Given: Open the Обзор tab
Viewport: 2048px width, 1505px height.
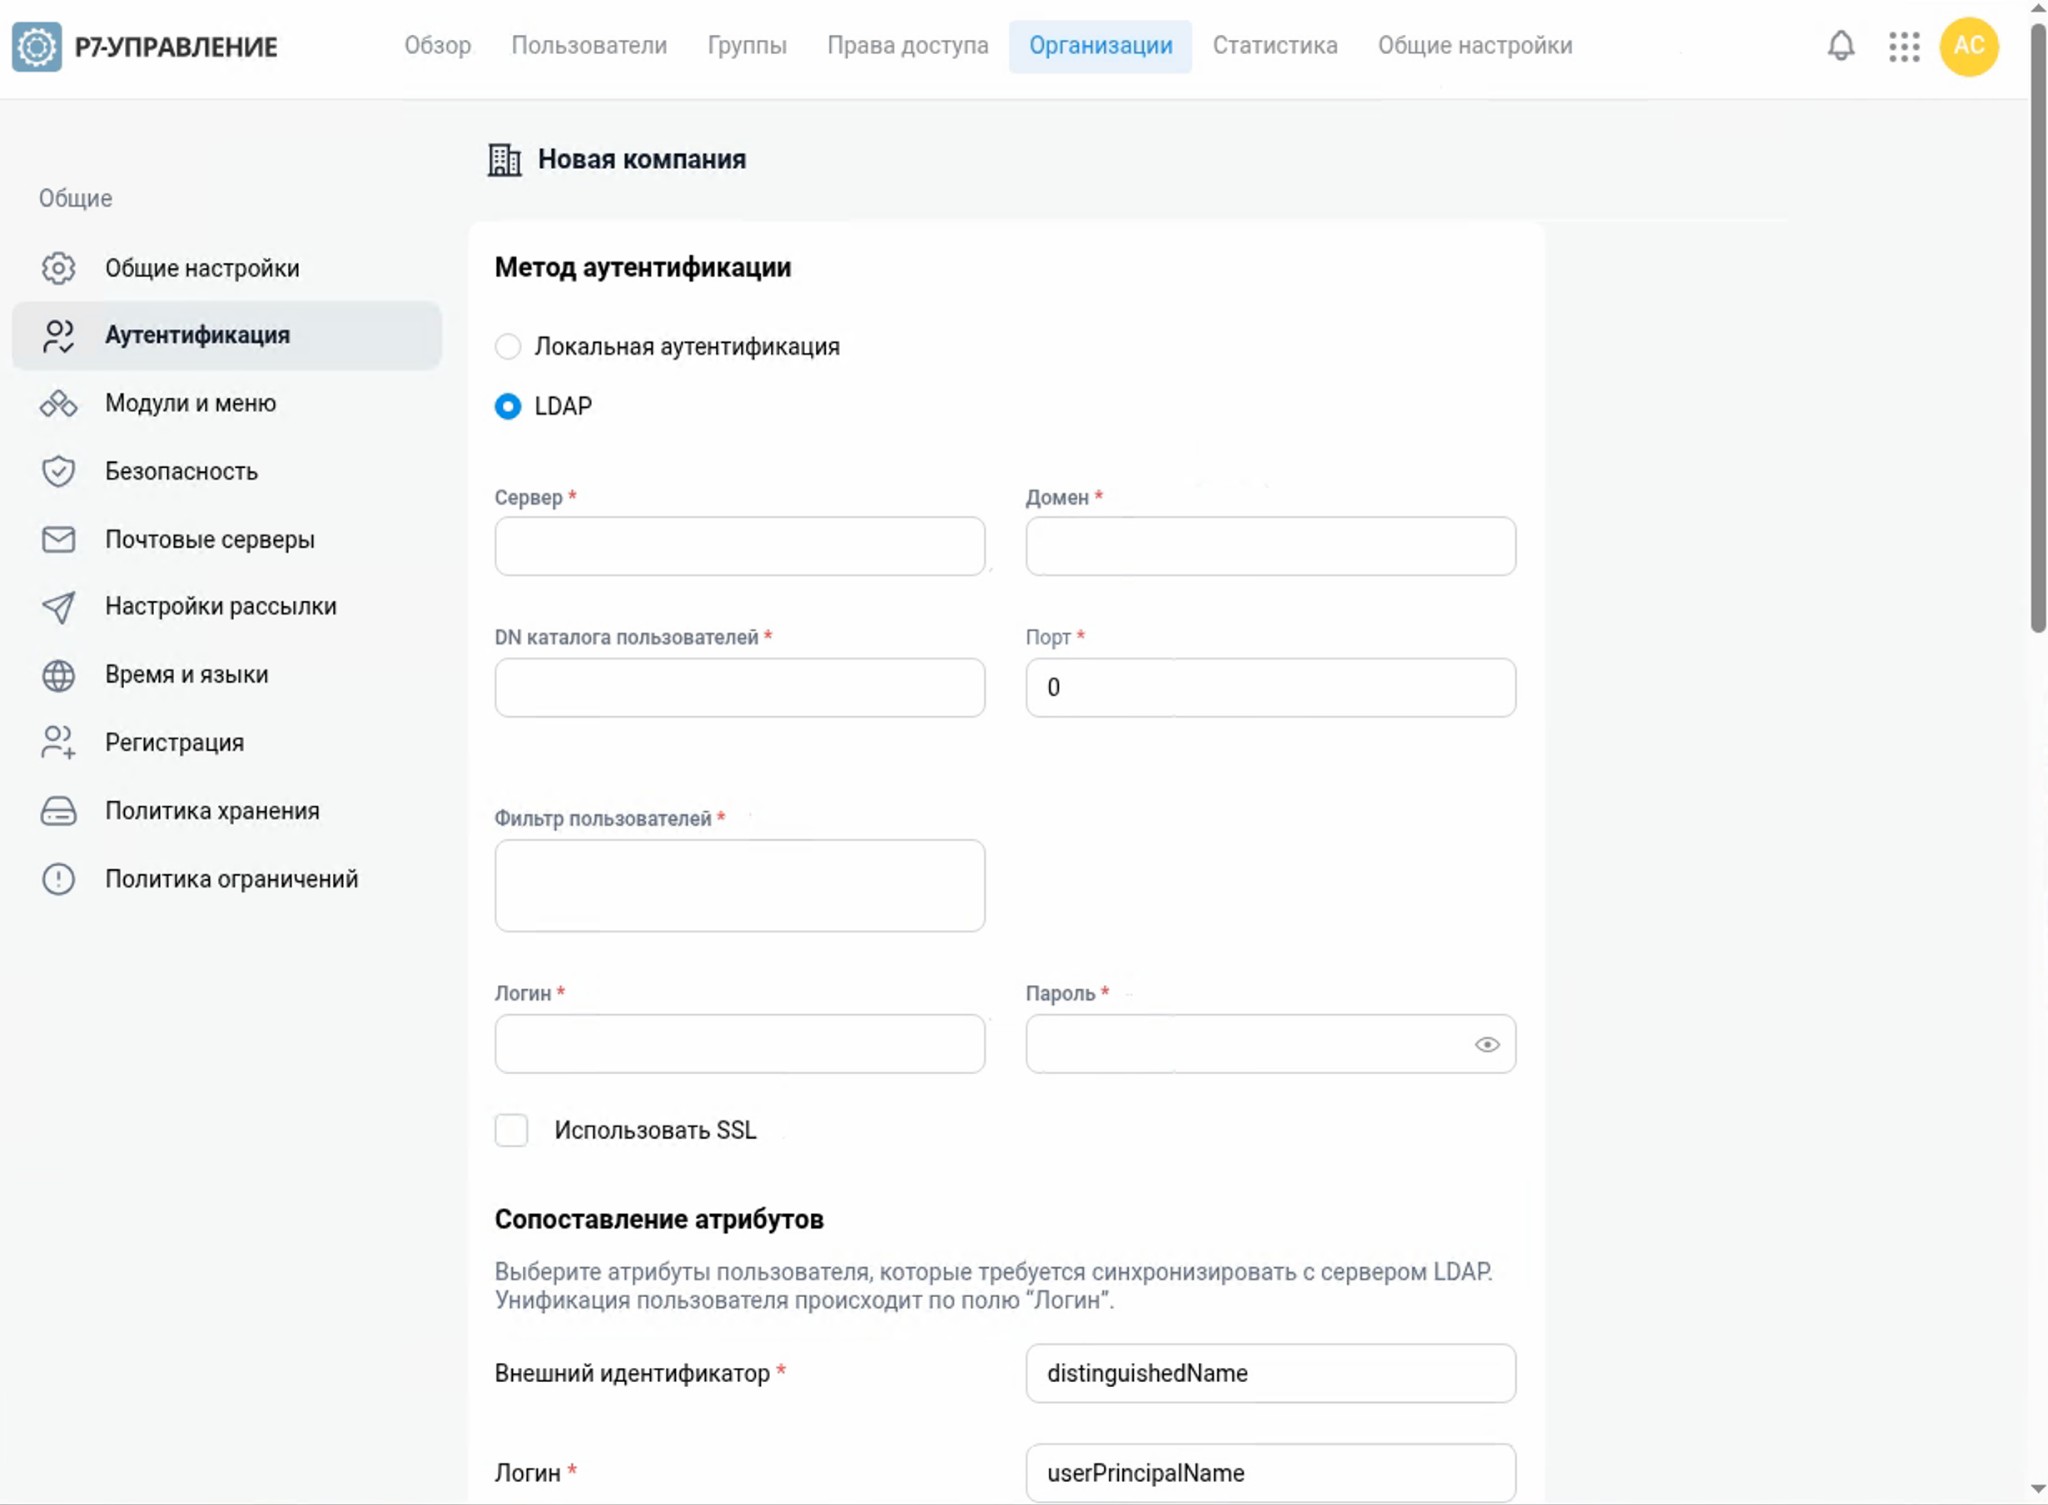Looking at the screenshot, I should [437, 46].
